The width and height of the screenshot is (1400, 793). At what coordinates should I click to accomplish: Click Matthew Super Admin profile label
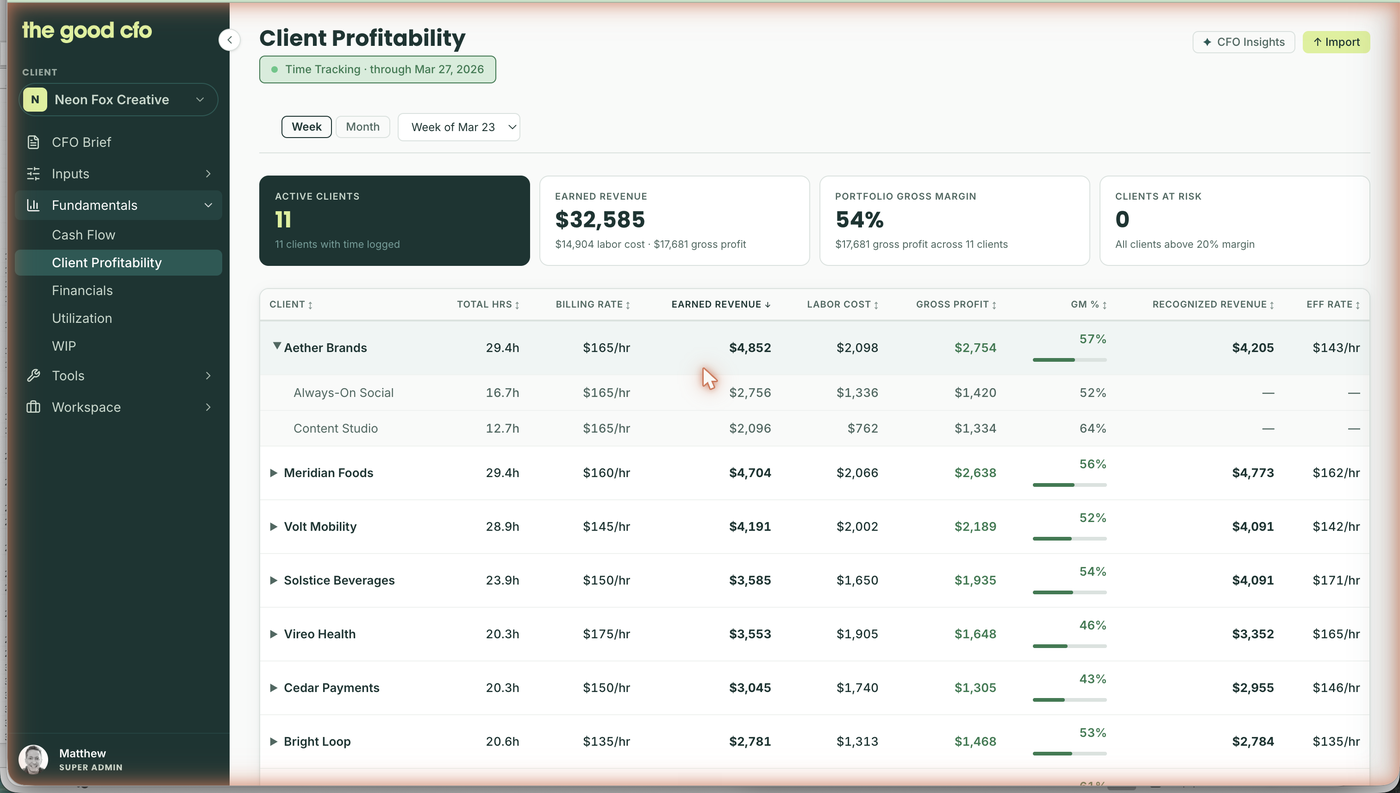tap(90, 760)
